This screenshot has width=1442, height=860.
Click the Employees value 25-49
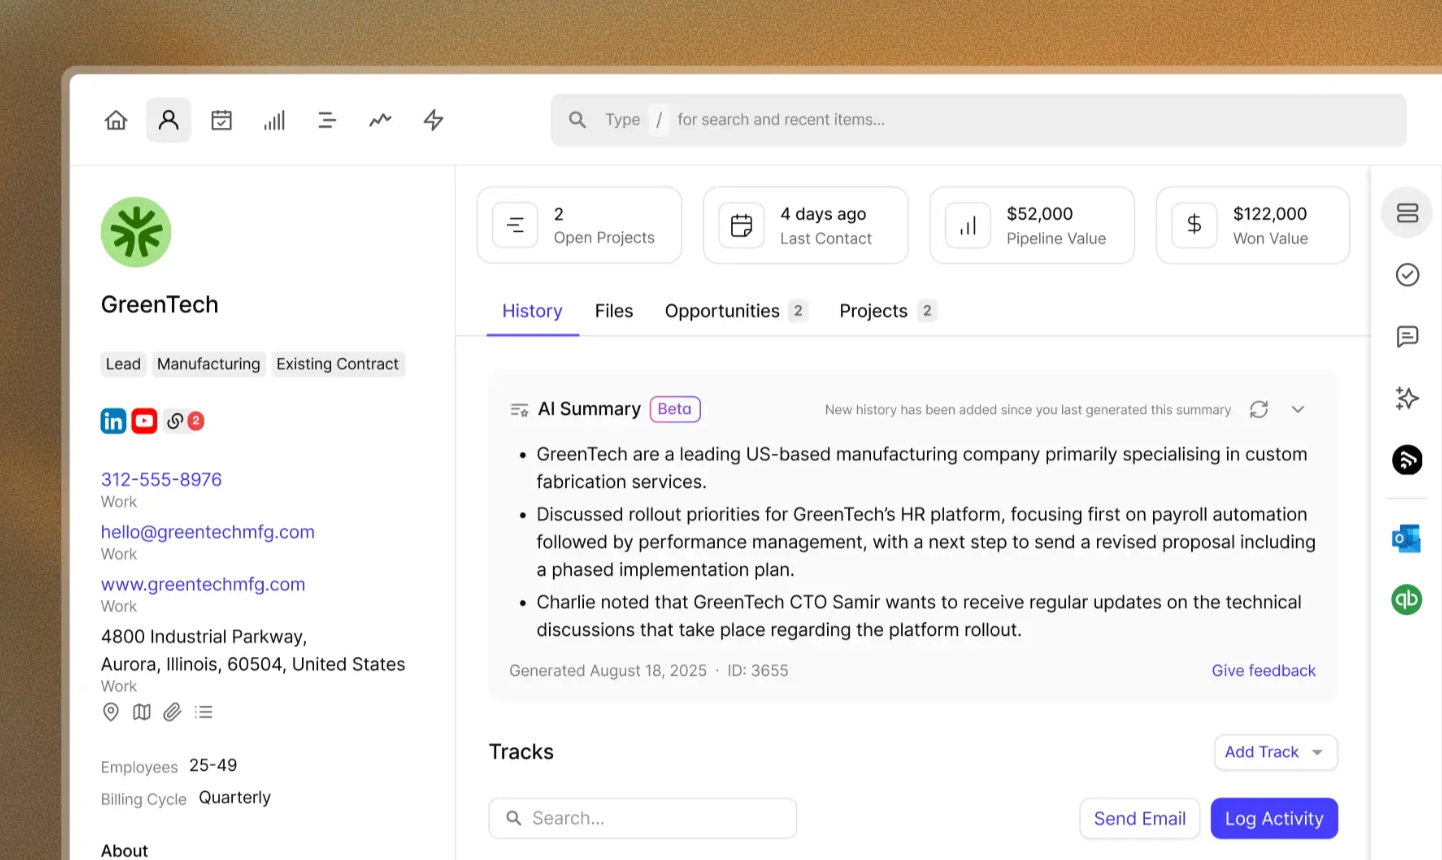pyautogui.click(x=213, y=765)
